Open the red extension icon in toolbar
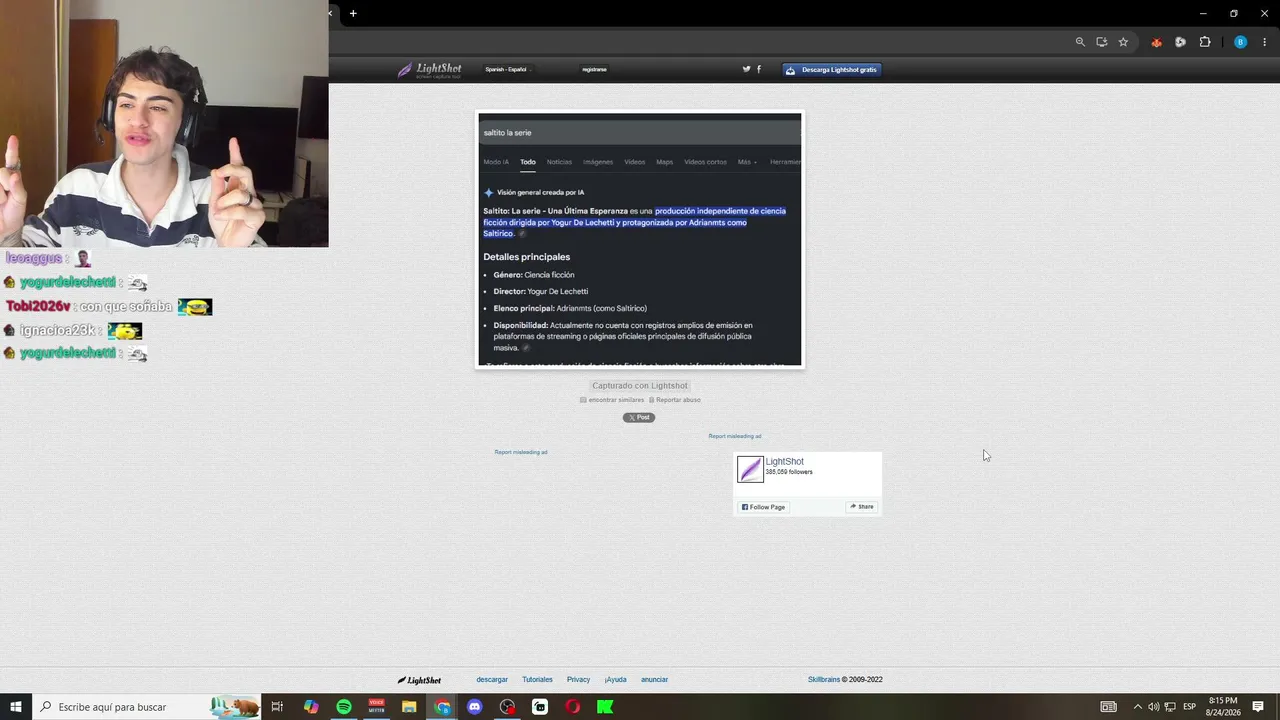The height and width of the screenshot is (720, 1280). (x=1157, y=42)
